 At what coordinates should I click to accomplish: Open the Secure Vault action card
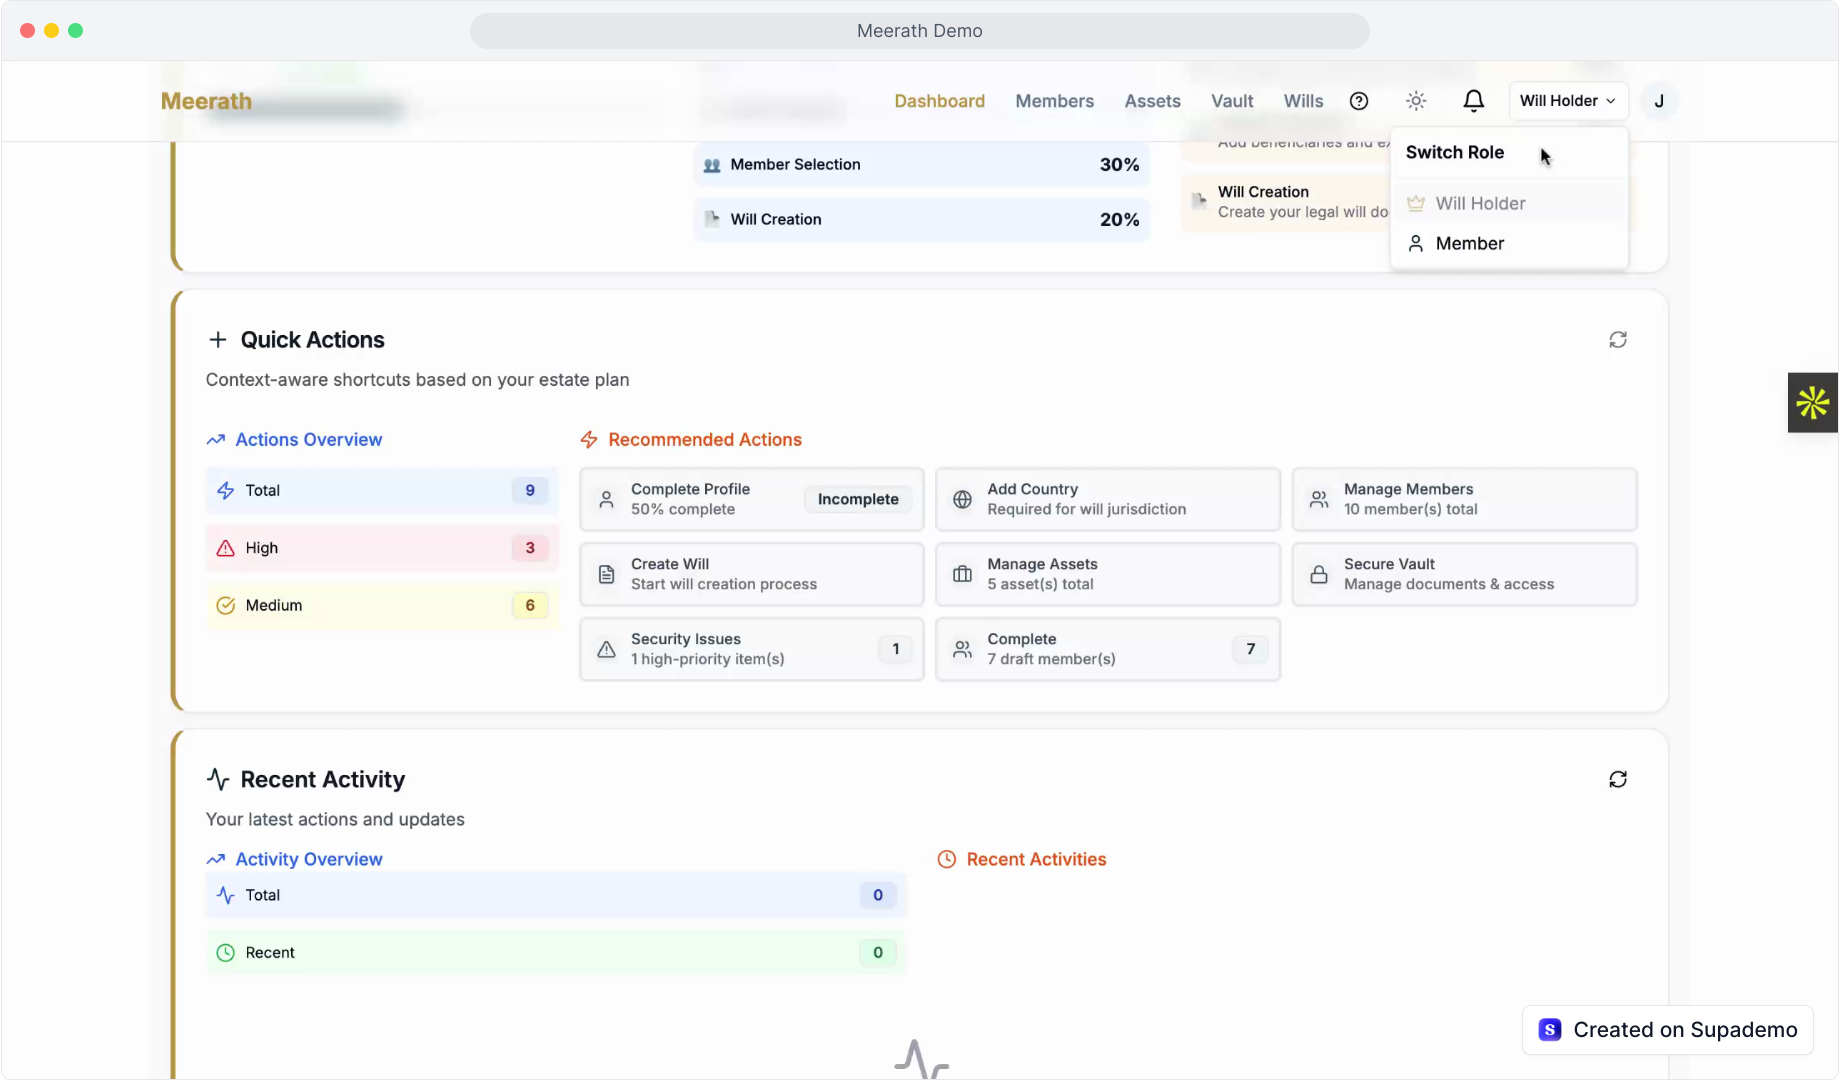1464,574
